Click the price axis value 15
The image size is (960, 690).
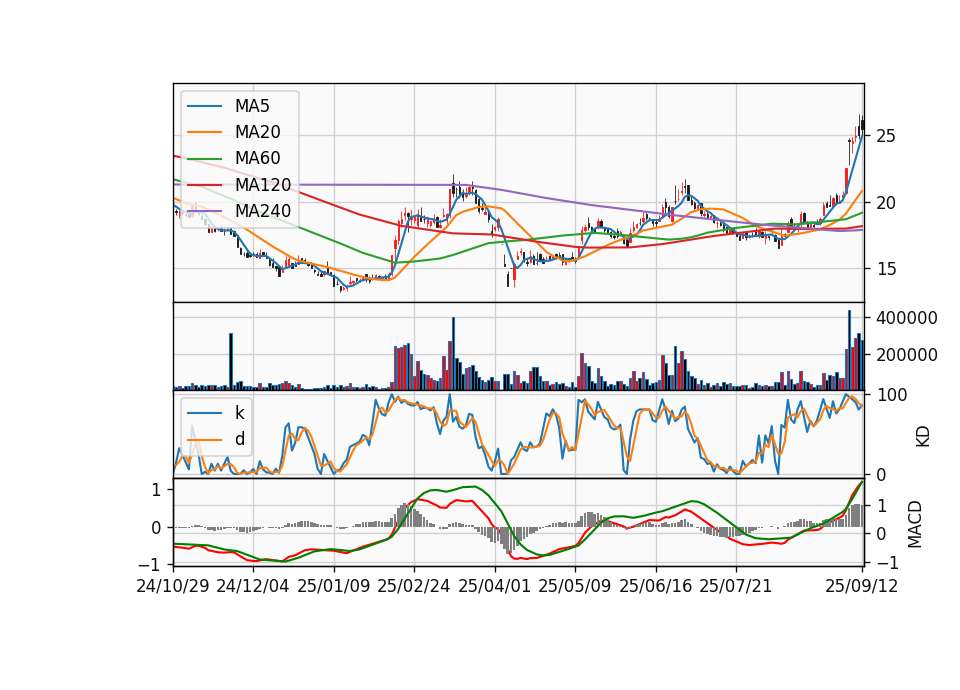[885, 269]
